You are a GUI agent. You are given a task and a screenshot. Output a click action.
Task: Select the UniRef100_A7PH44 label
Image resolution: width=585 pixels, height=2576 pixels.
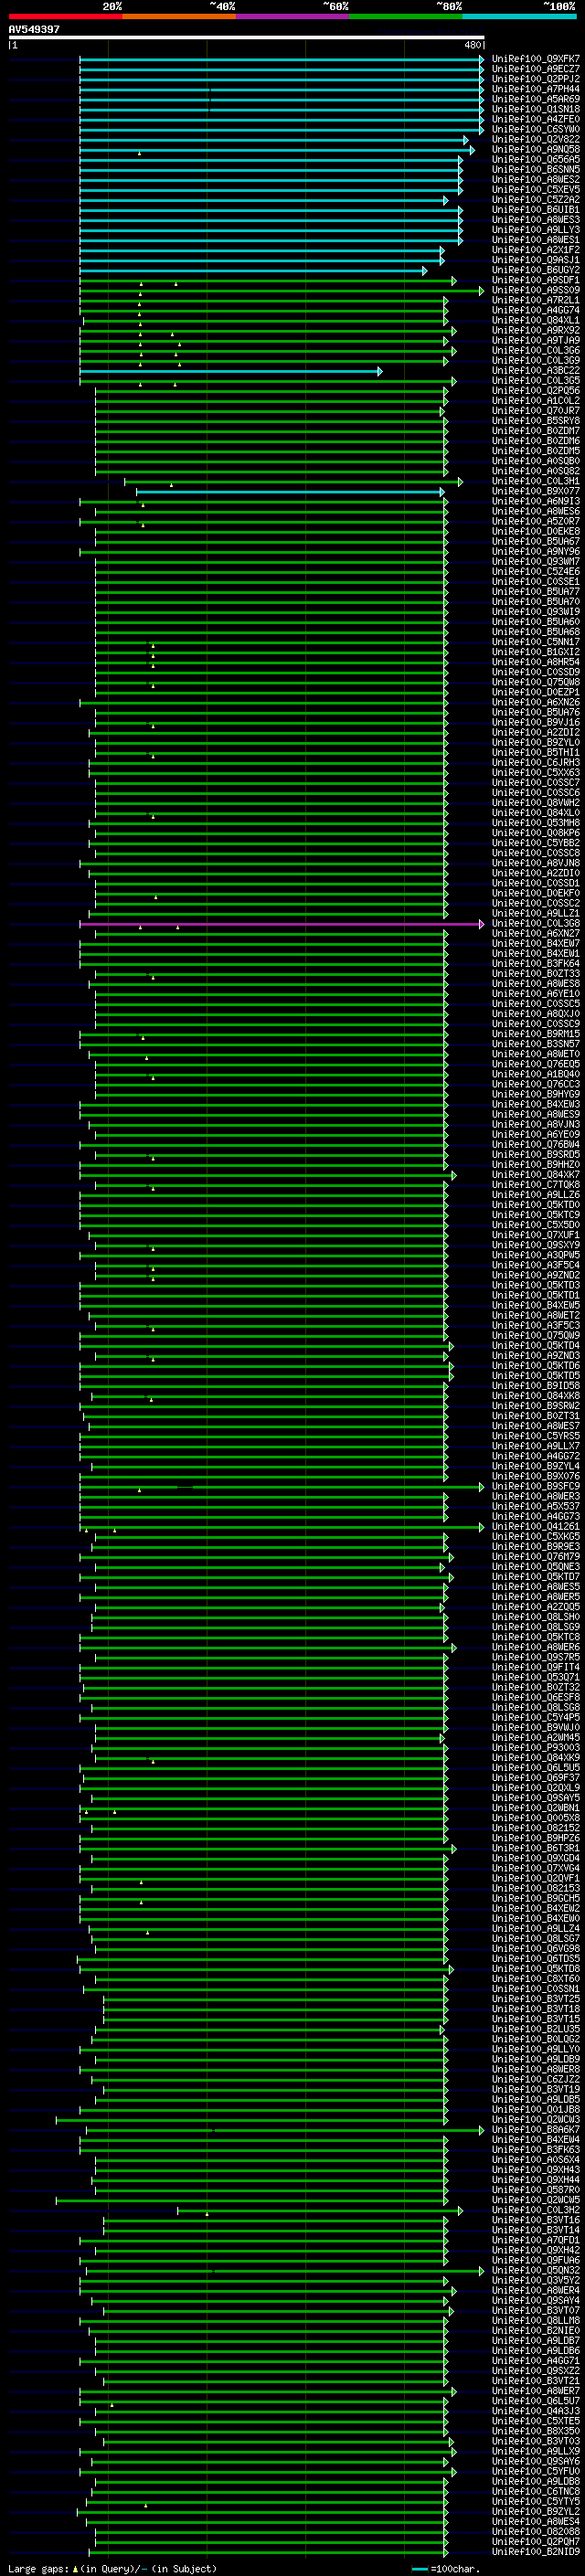click(535, 90)
